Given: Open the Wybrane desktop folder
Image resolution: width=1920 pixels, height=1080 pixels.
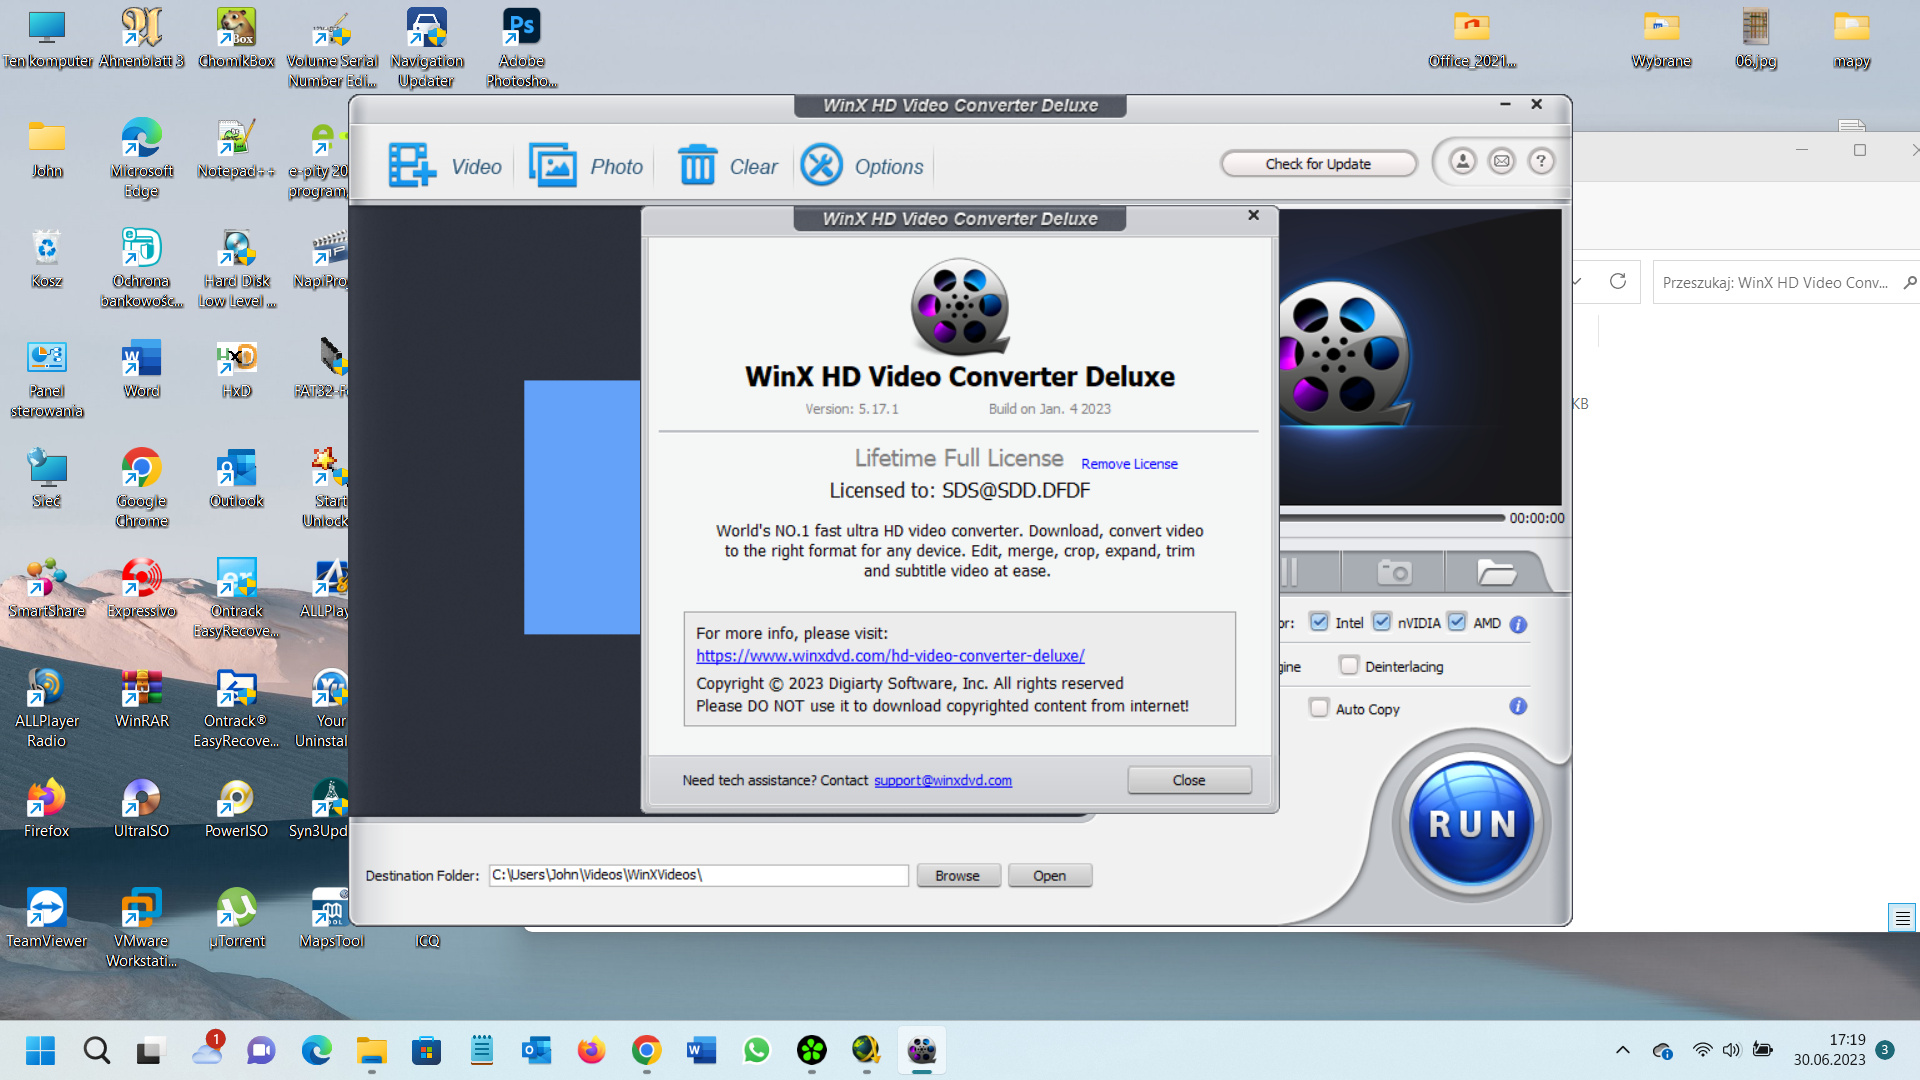Looking at the screenshot, I should pyautogui.click(x=1661, y=38).
